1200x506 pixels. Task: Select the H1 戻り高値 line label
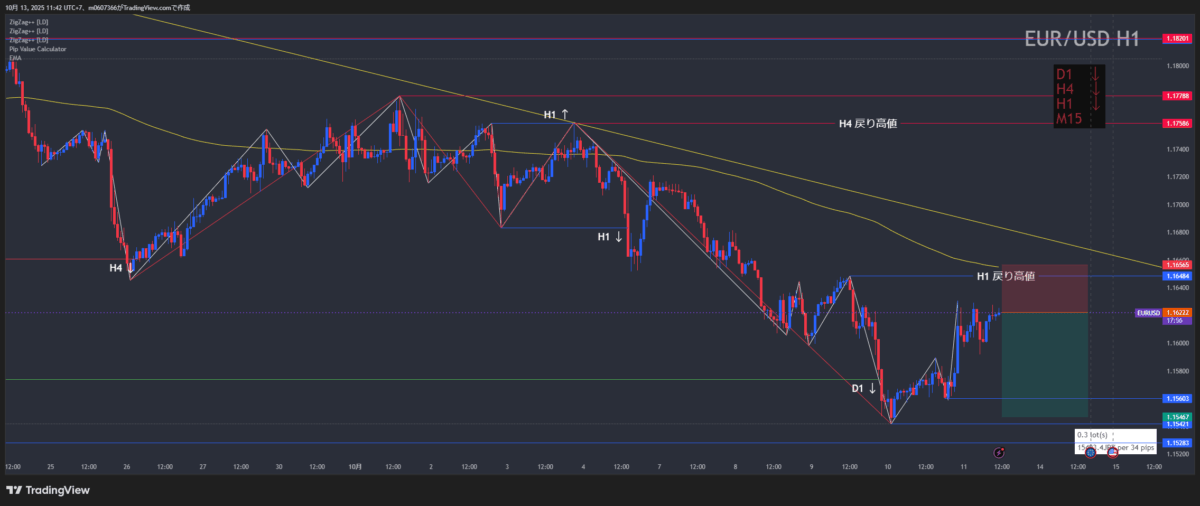point(1005,275)
